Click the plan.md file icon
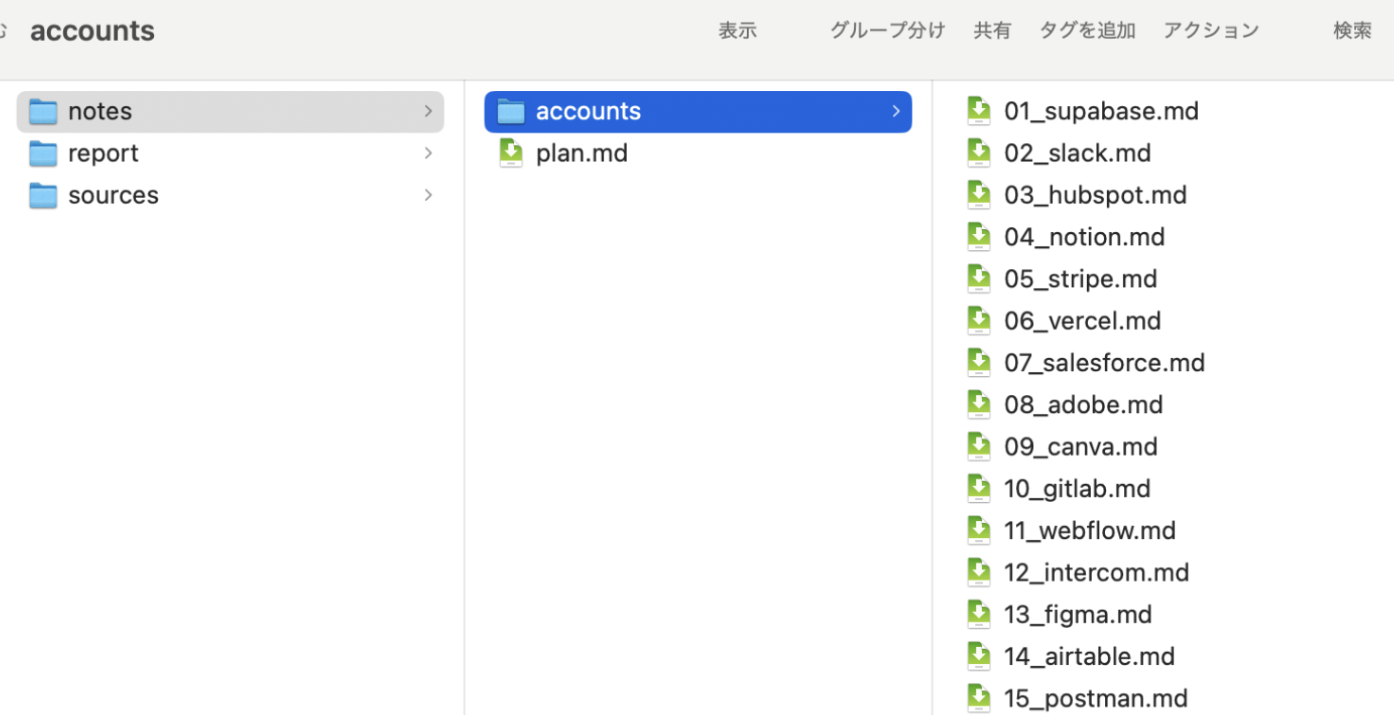This screenshot has width=1394, height=718. coord(511,153)
